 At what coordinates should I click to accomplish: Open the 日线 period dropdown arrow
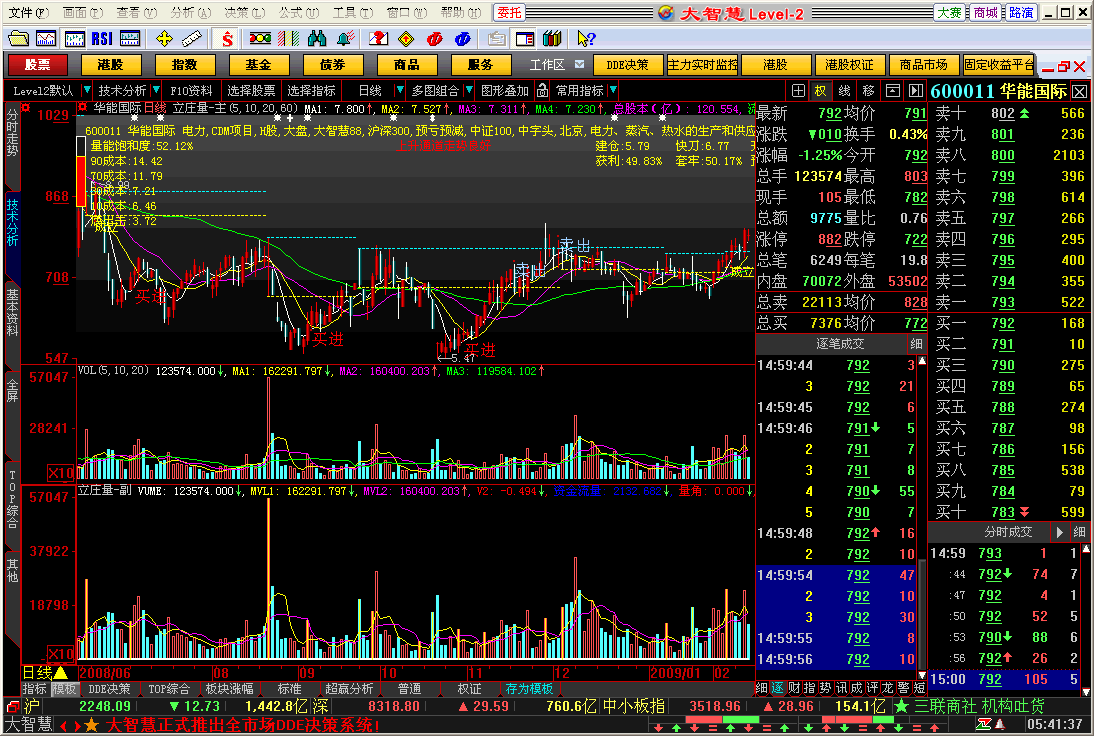point(399,91)
